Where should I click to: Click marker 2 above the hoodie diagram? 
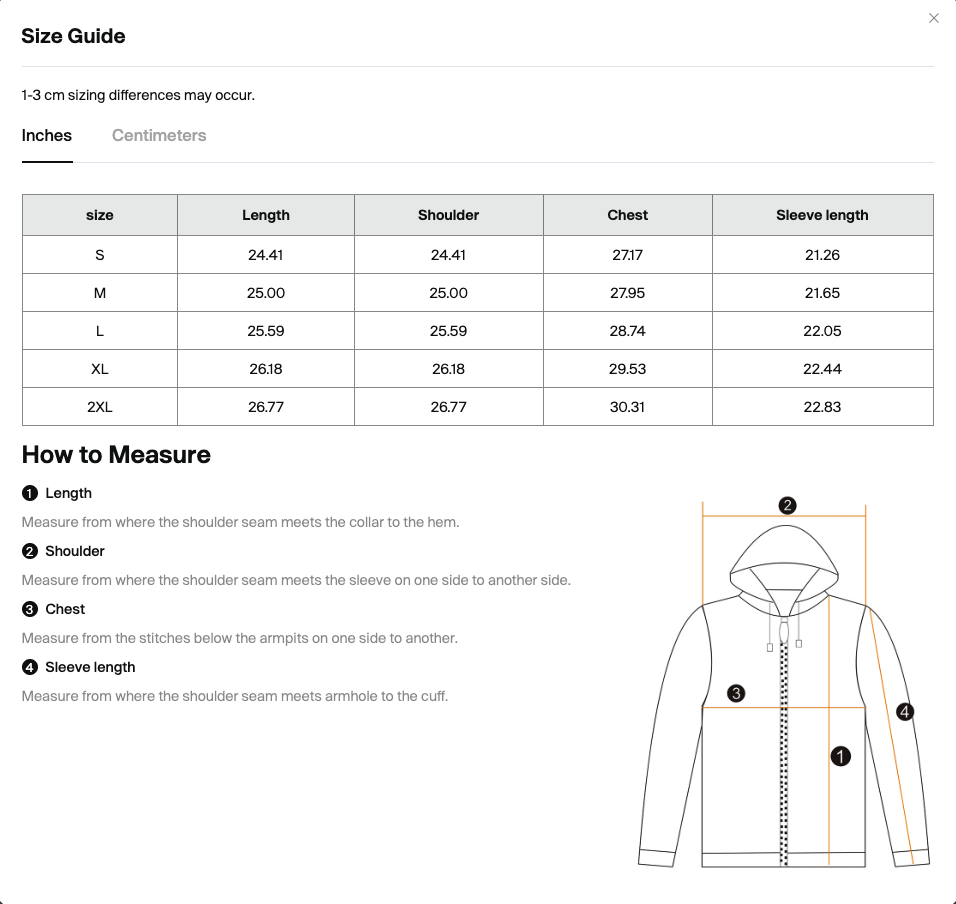coord(787,505)
